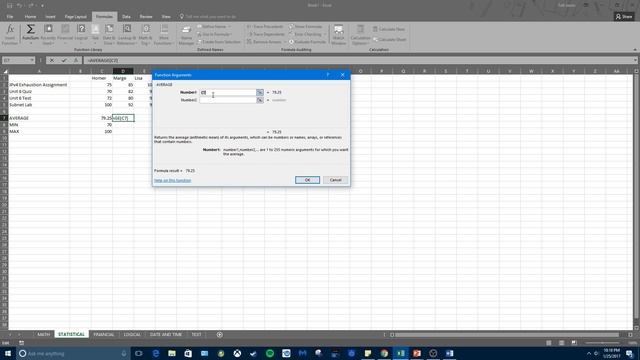640x360 pixels.
Task: Switch to the TEXT sheet tab
Action: [196, 334]
